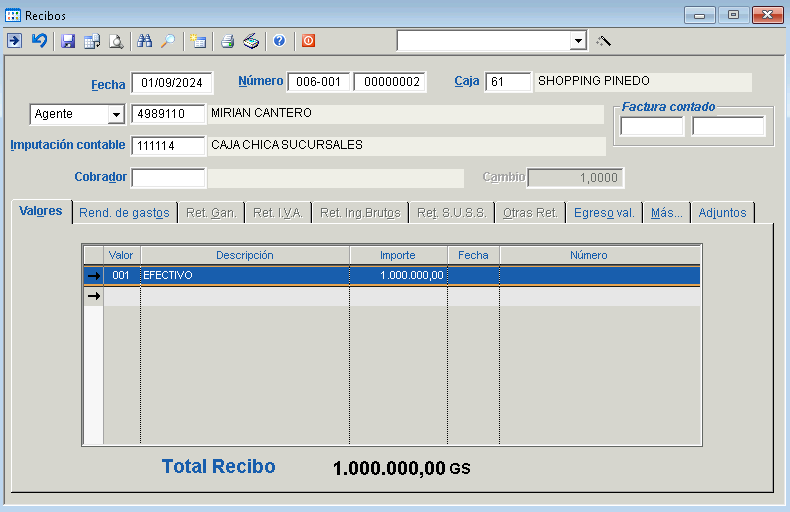Create a new record with the new icon

pos(198,41)
